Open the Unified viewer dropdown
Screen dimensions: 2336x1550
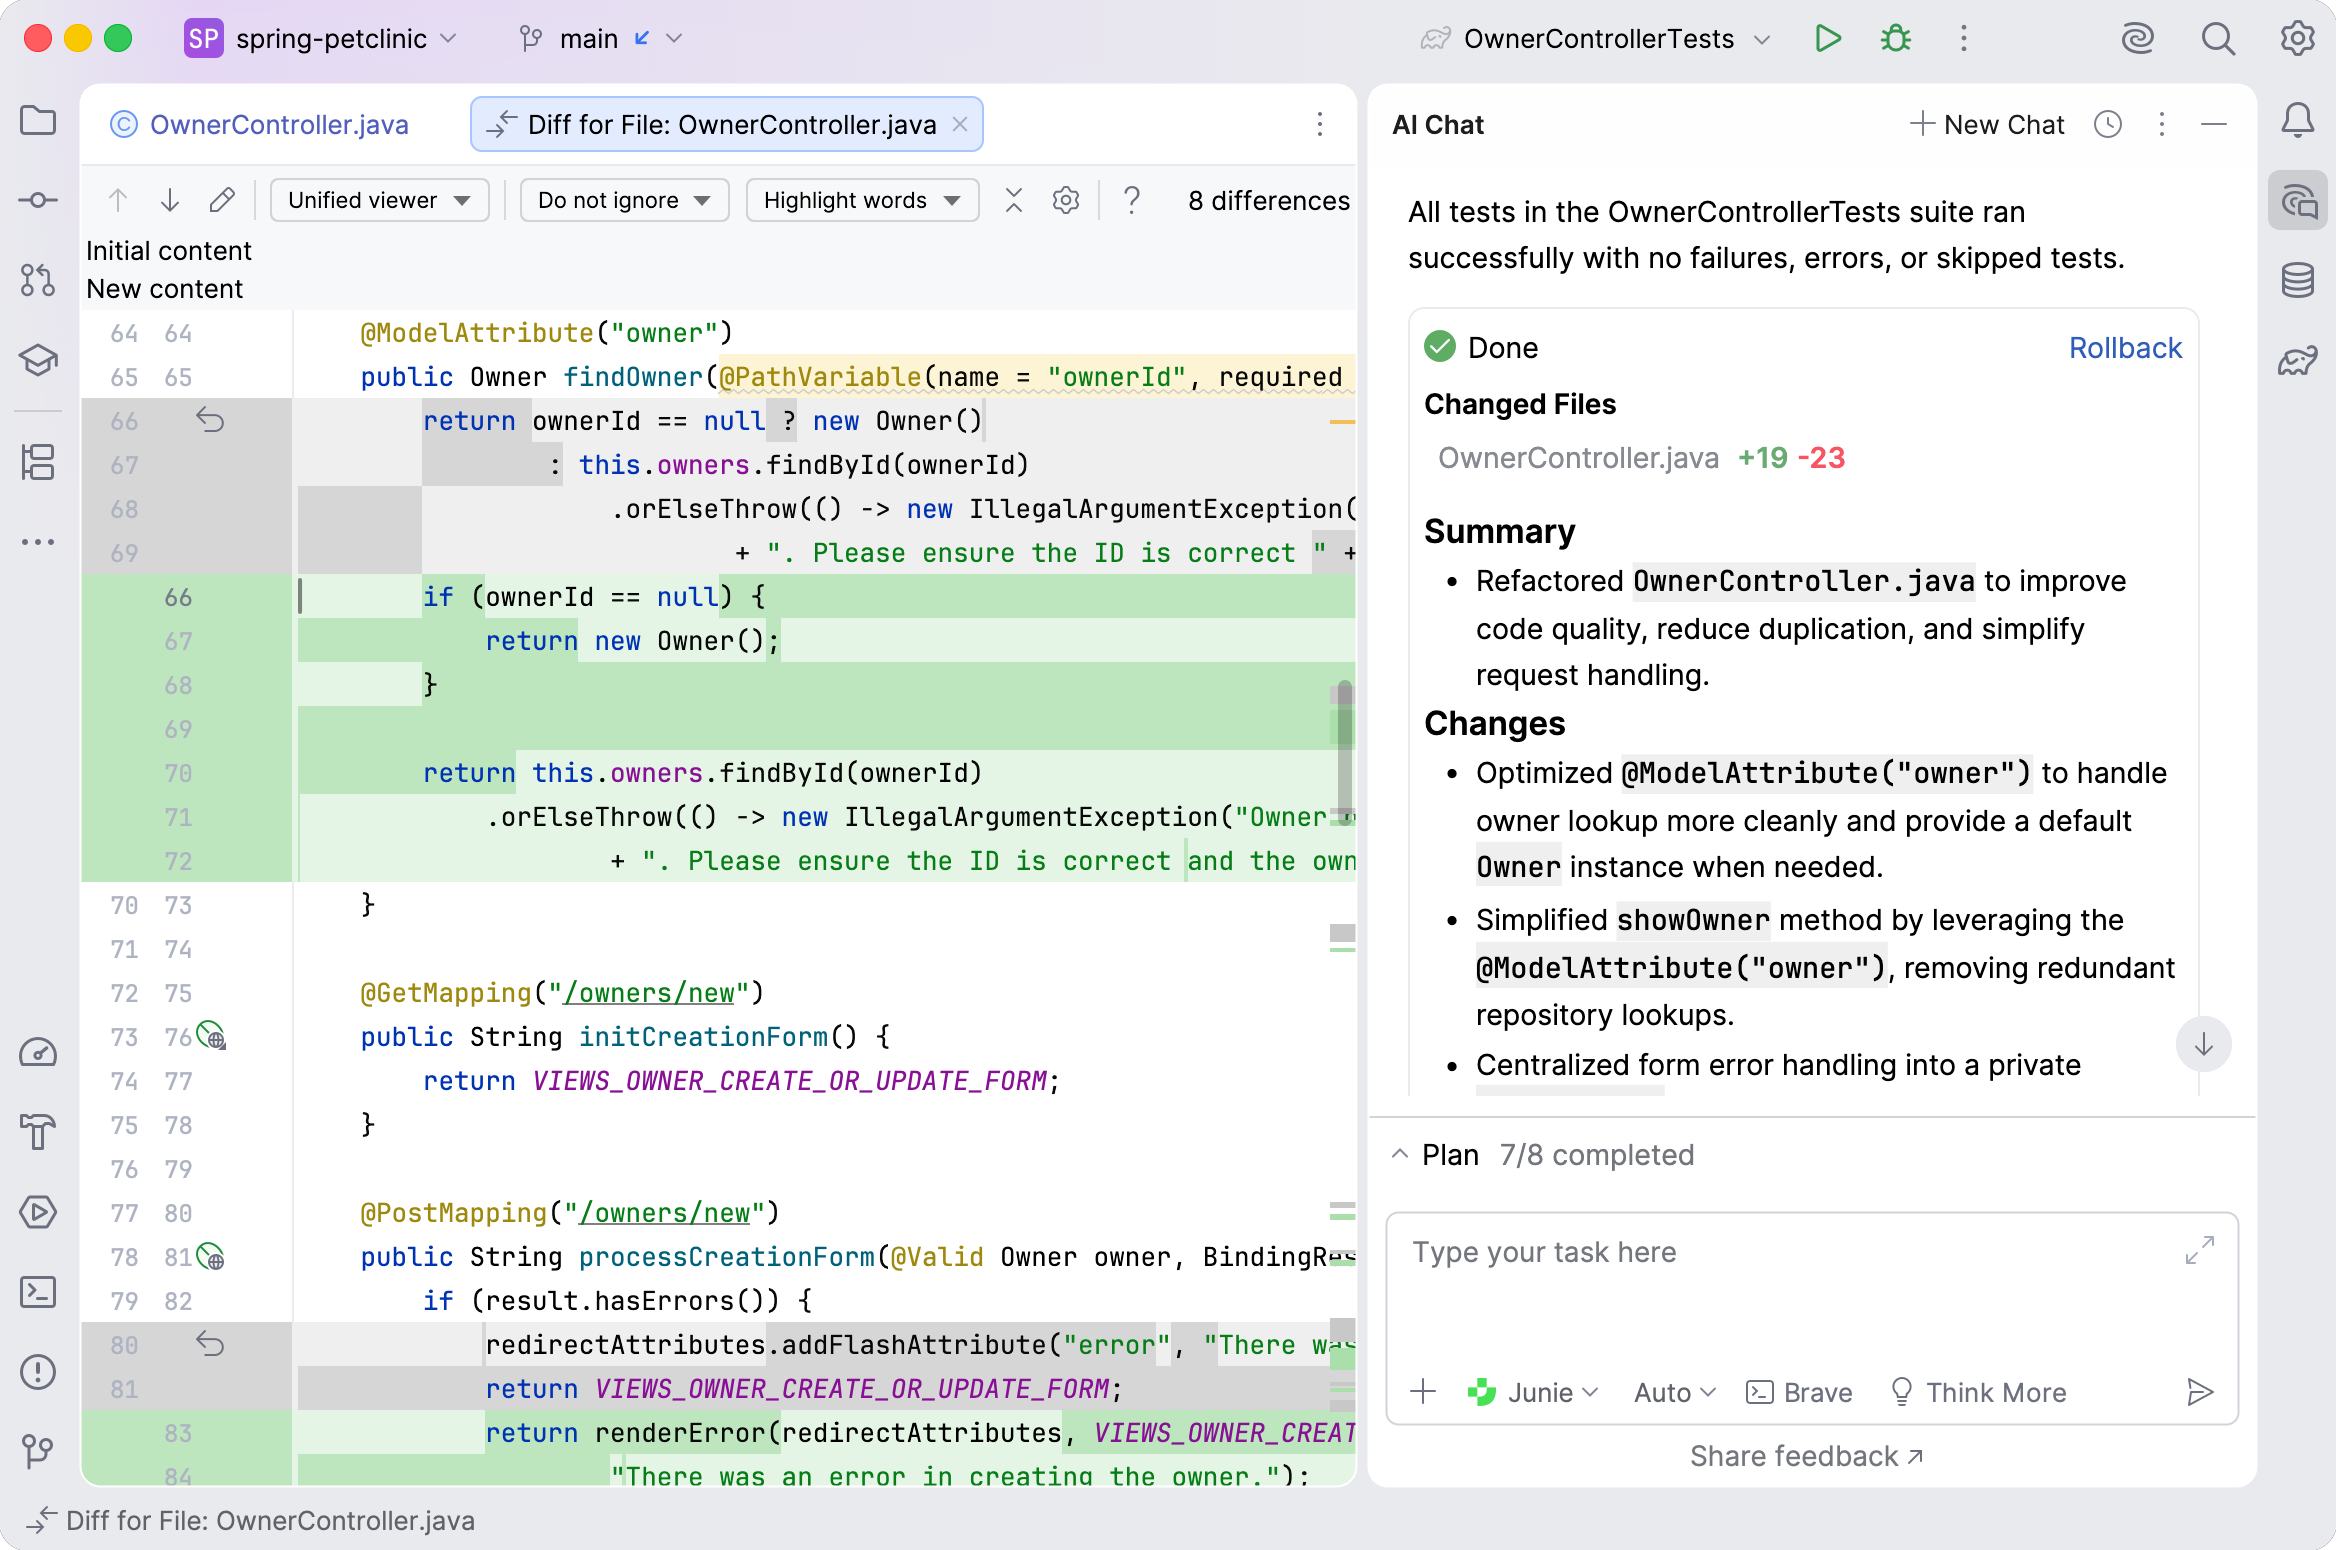pos(379,200)
